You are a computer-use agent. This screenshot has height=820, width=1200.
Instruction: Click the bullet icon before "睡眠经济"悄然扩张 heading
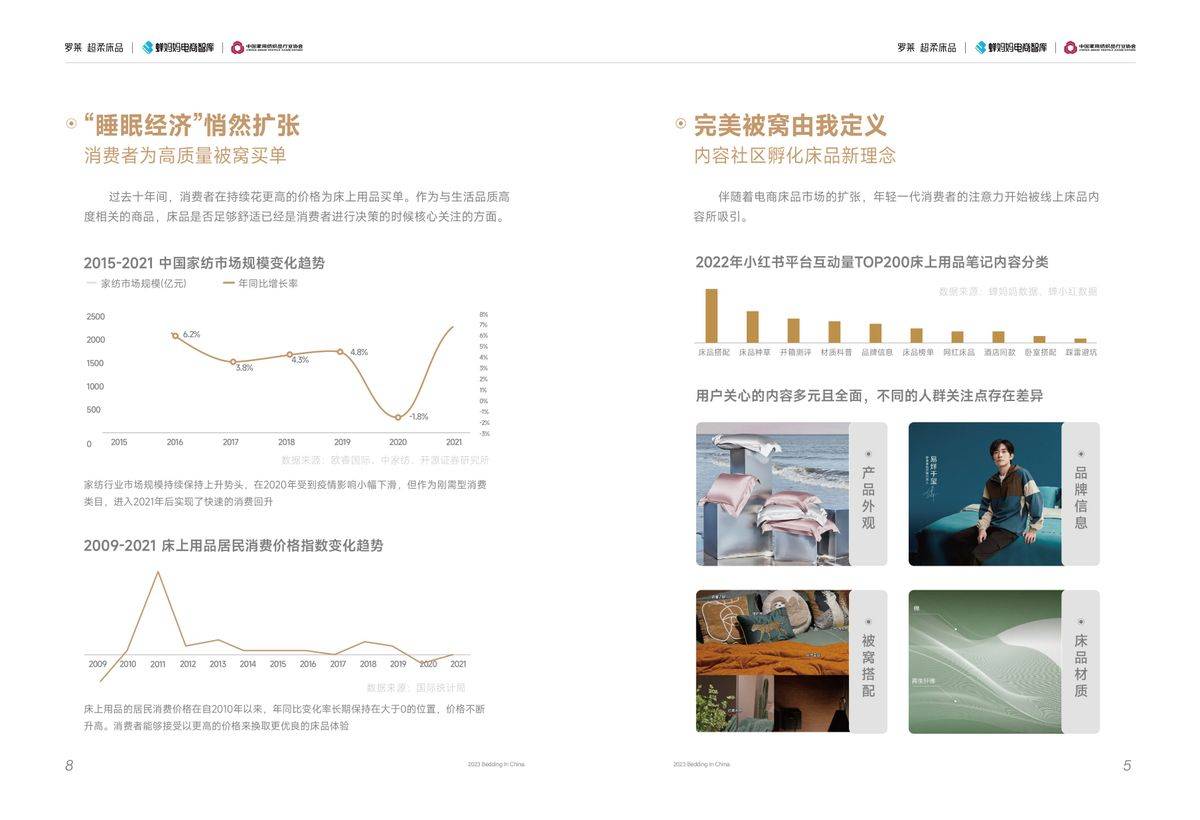[71, 124]
